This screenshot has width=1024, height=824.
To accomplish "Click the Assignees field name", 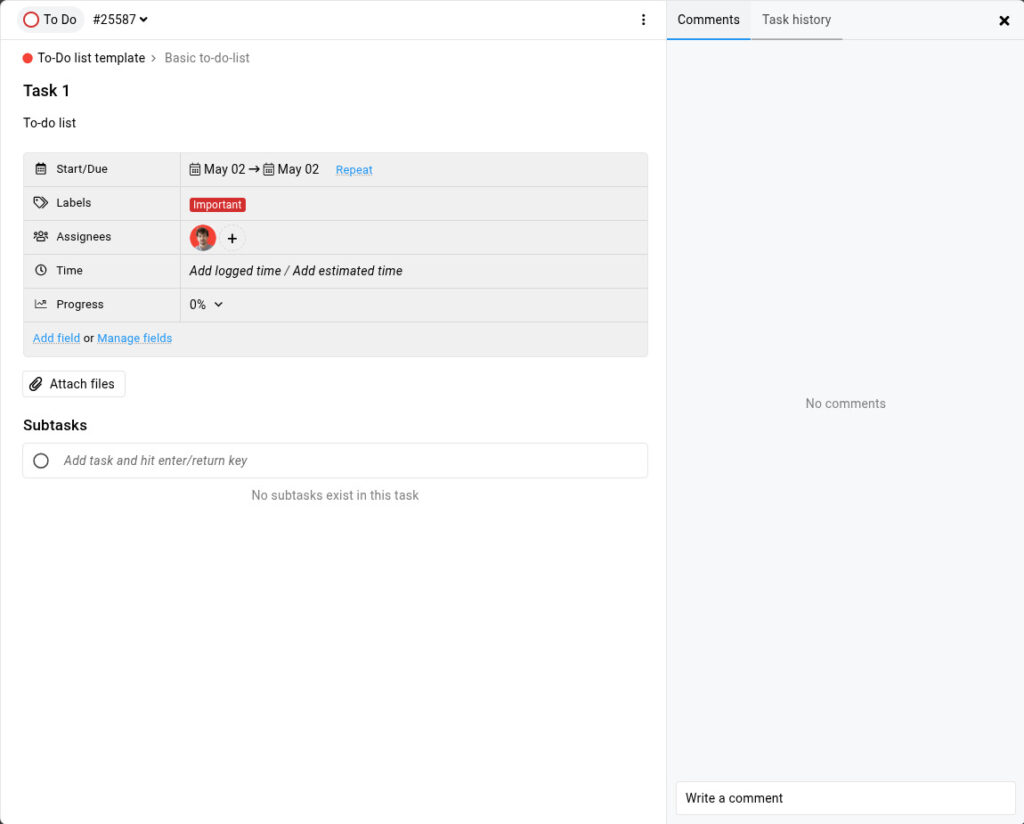I will pyautogui.click(x=84, y=237).
